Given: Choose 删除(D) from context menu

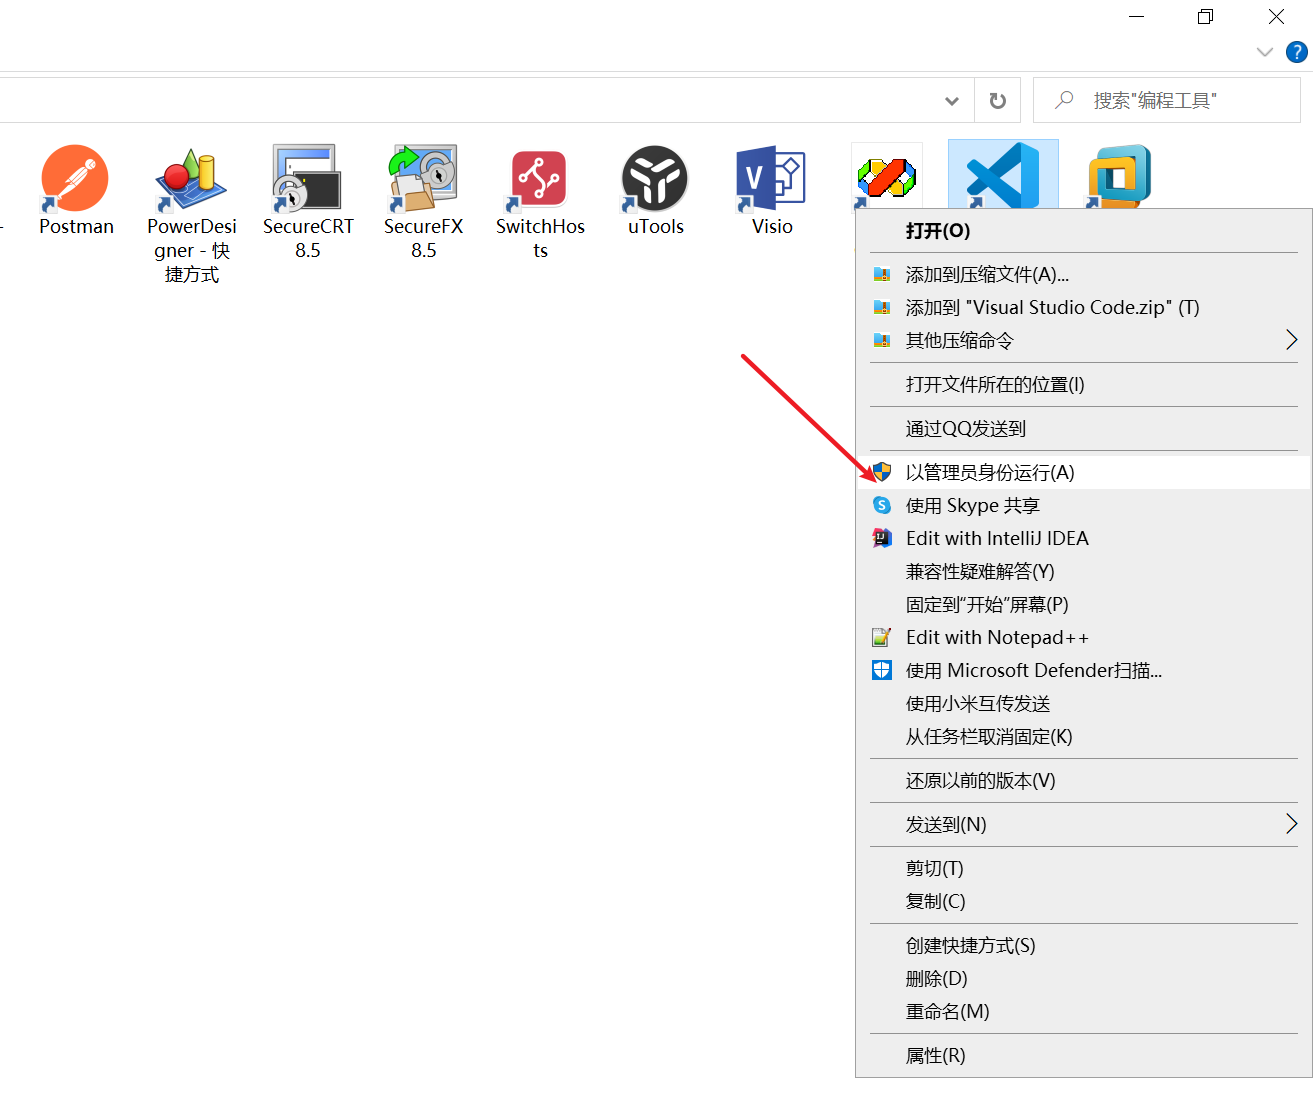Looking at the screenshot, I should tap(1084, 978).
